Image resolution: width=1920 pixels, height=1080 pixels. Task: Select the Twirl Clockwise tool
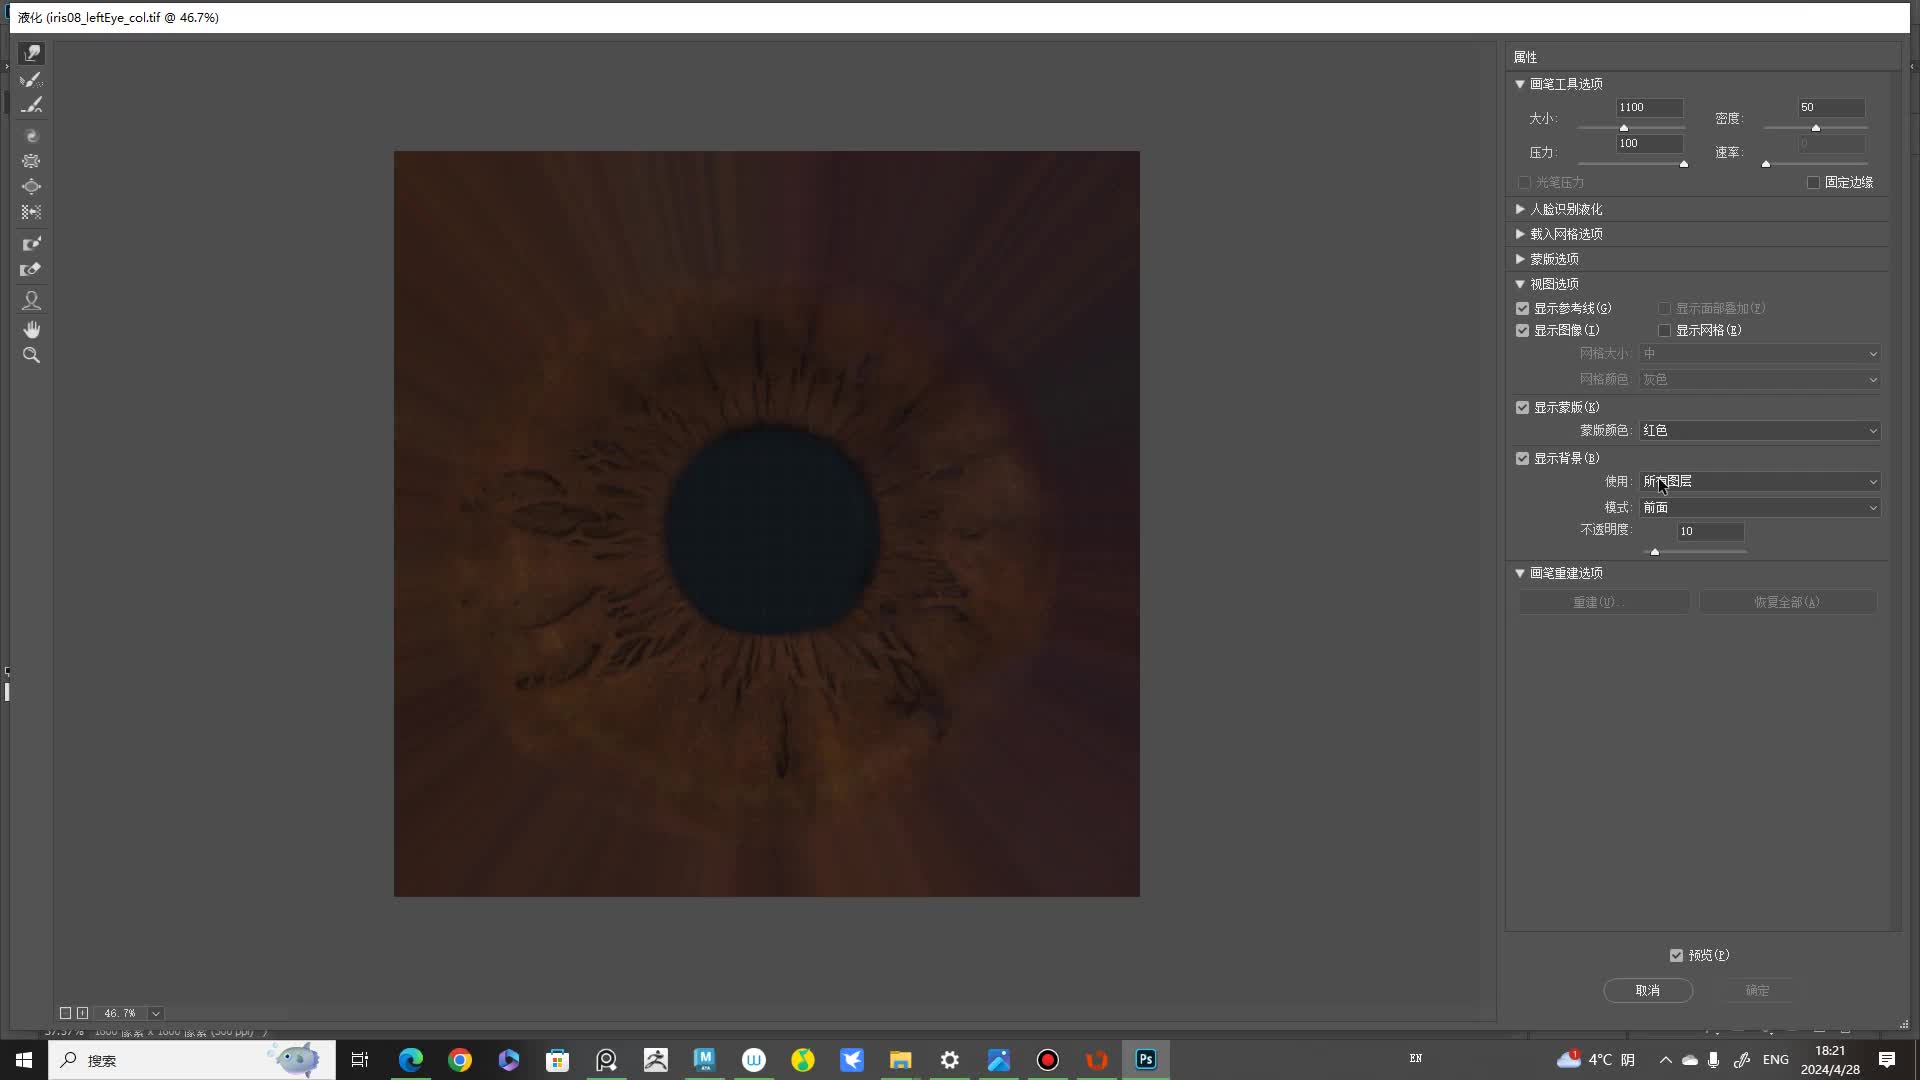[32, 135]
